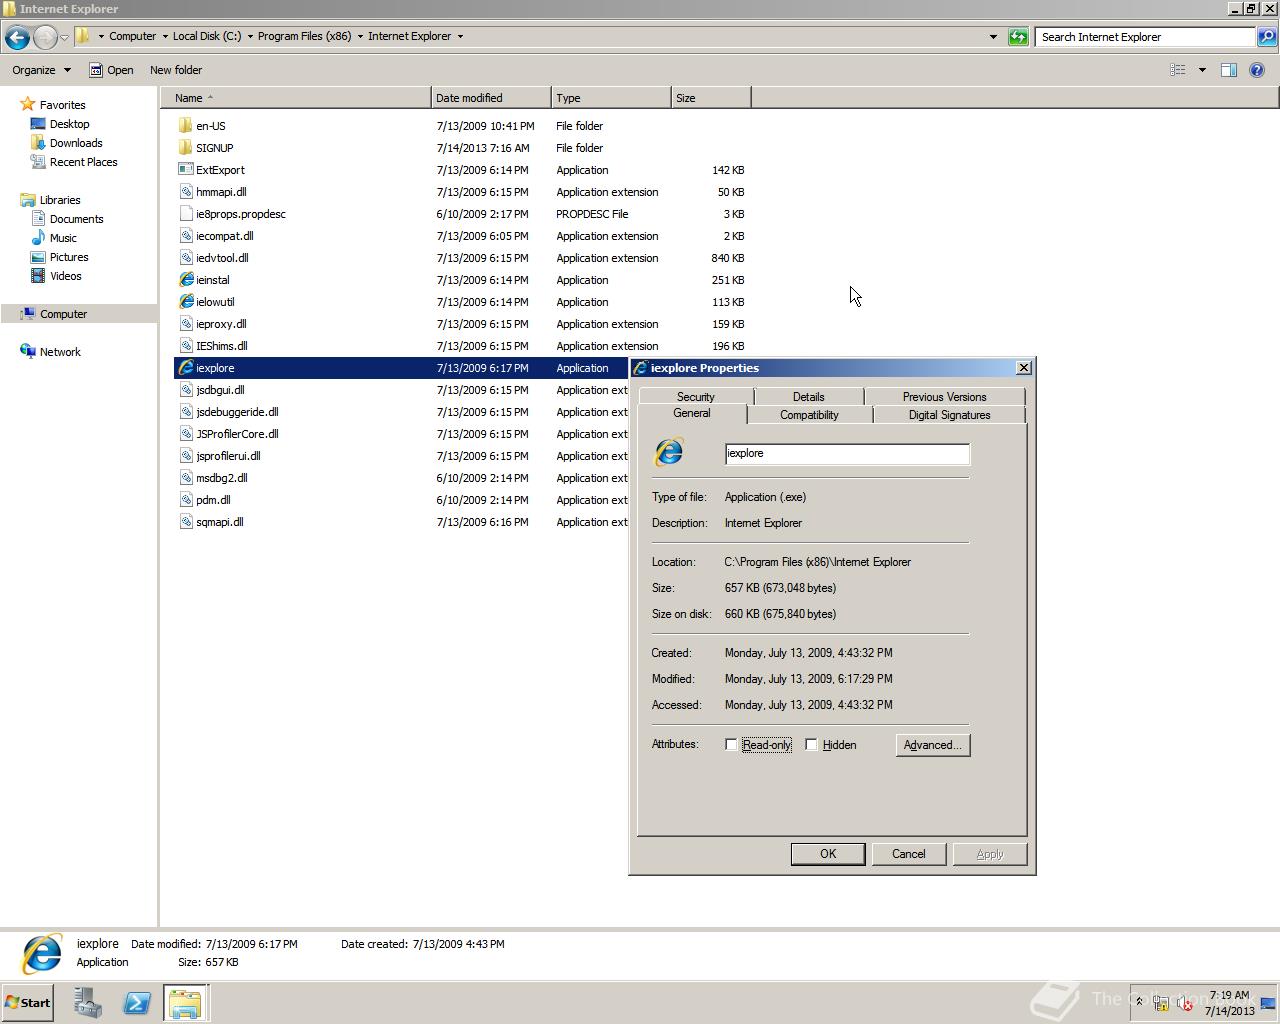Click the Forward navigation arrow

pyautogui.click(x=45, y=37)
